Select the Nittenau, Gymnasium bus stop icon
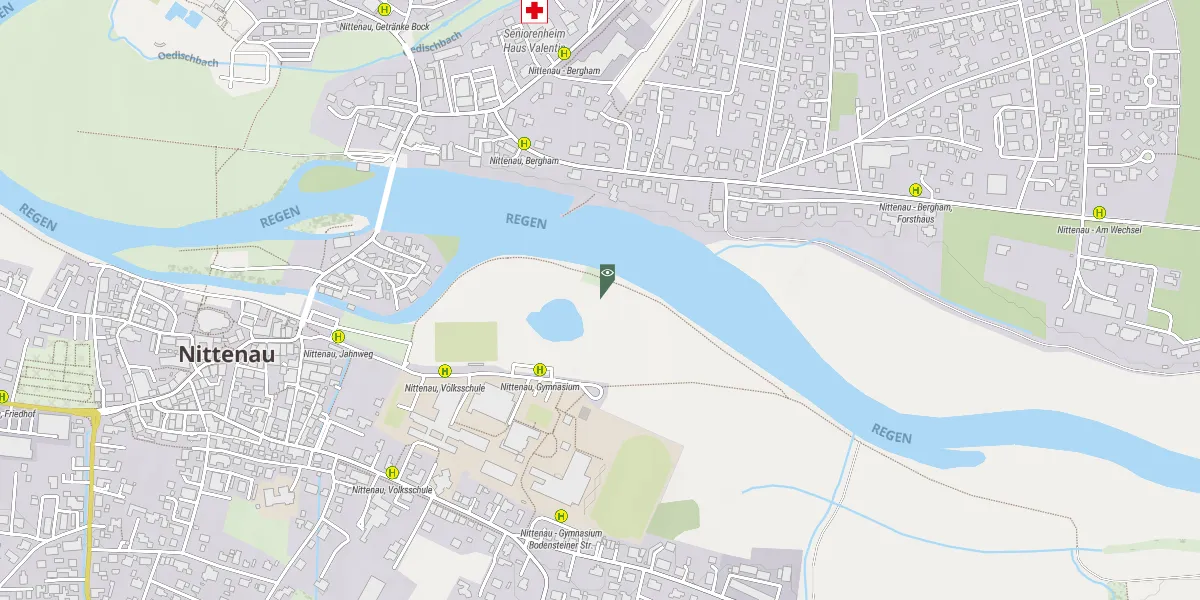 (540, 370)
